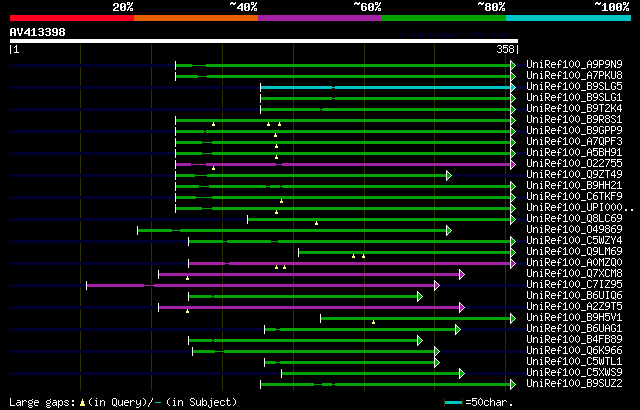The image size is (640, 410).
Task: Click the arrowhead ending the Q9ZT49 alignment
Action: click(449, 175)
